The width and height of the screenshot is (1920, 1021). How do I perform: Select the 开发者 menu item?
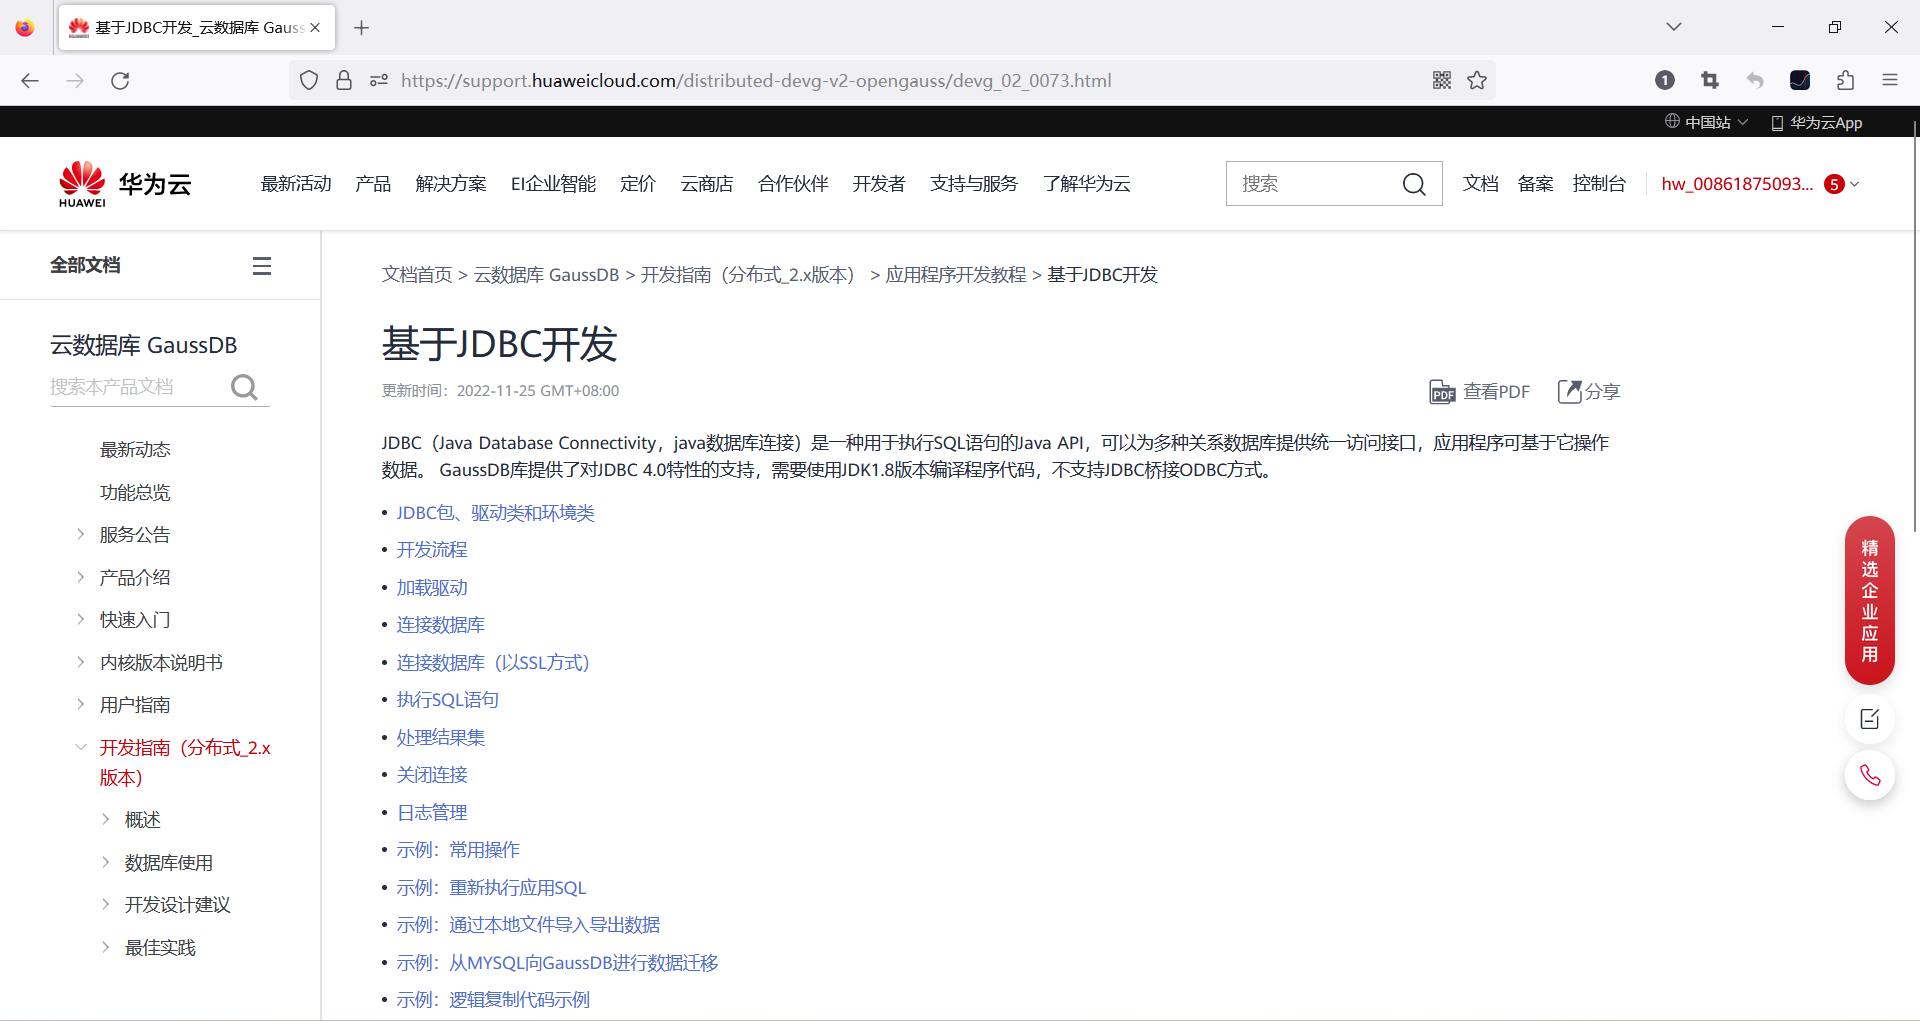click(878, 183)
